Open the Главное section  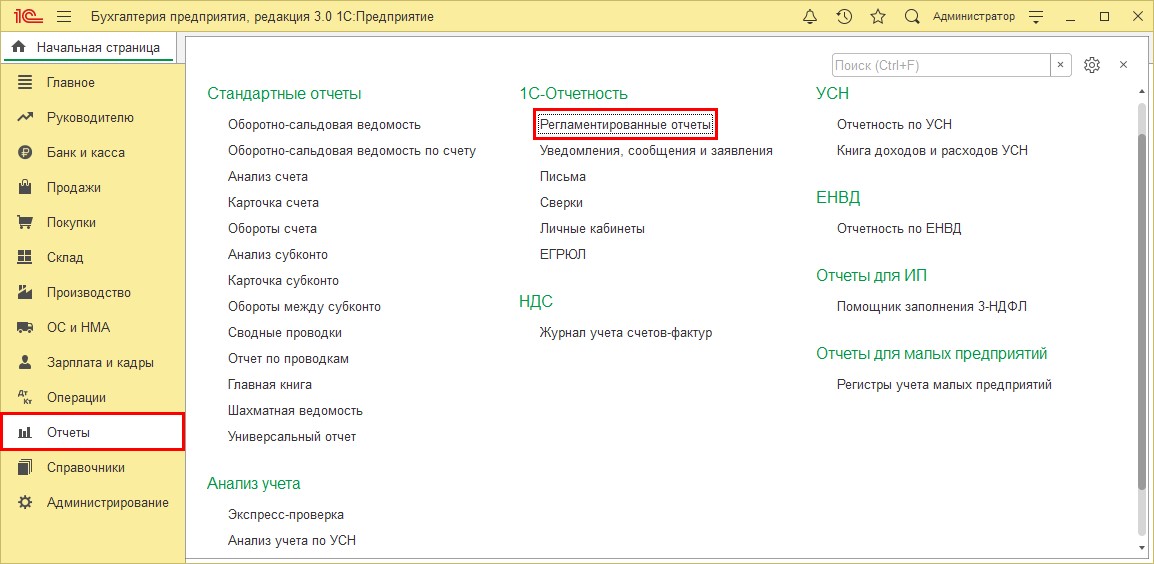(x=93, y=82)
